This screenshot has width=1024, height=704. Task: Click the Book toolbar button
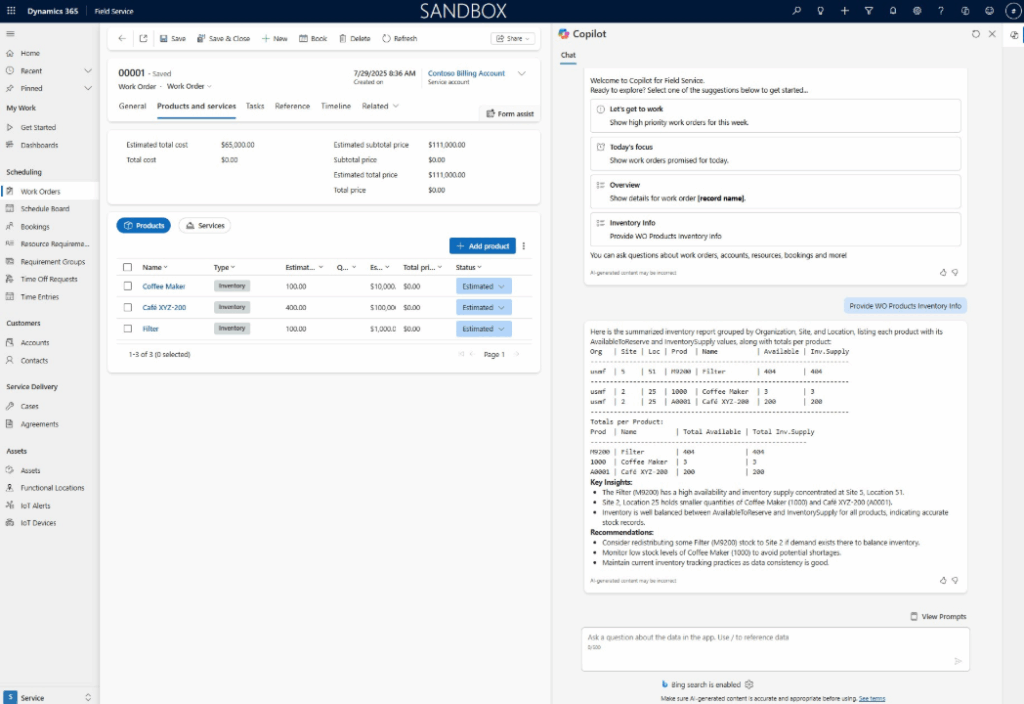tap(313, 39)
